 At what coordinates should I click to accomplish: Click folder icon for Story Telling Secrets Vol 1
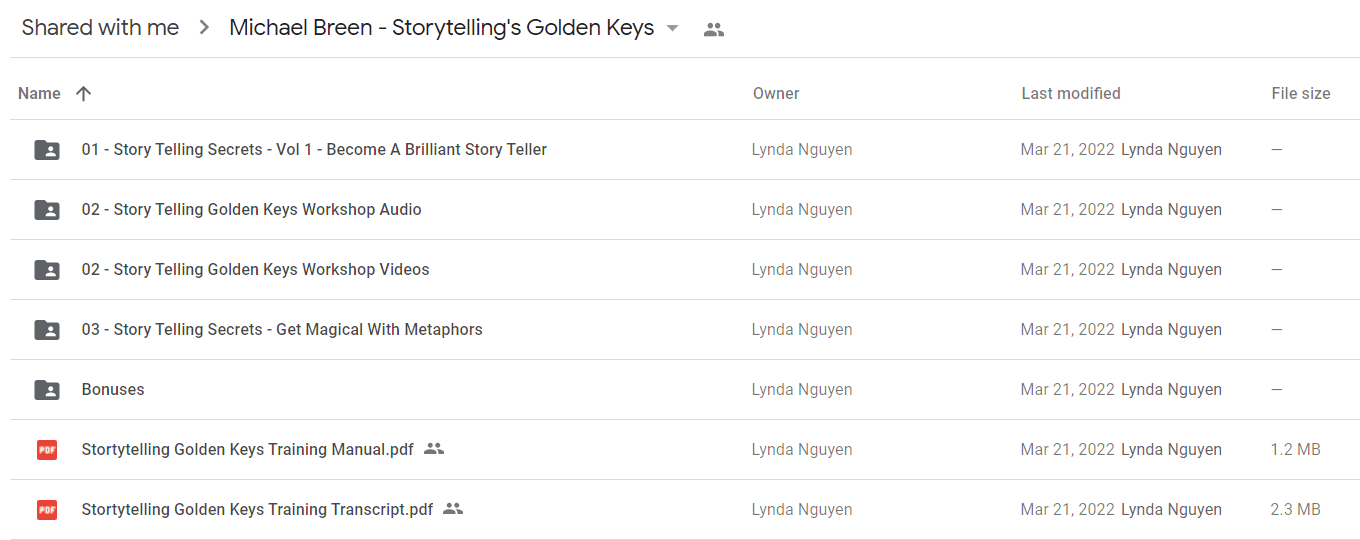coord(47,150)
